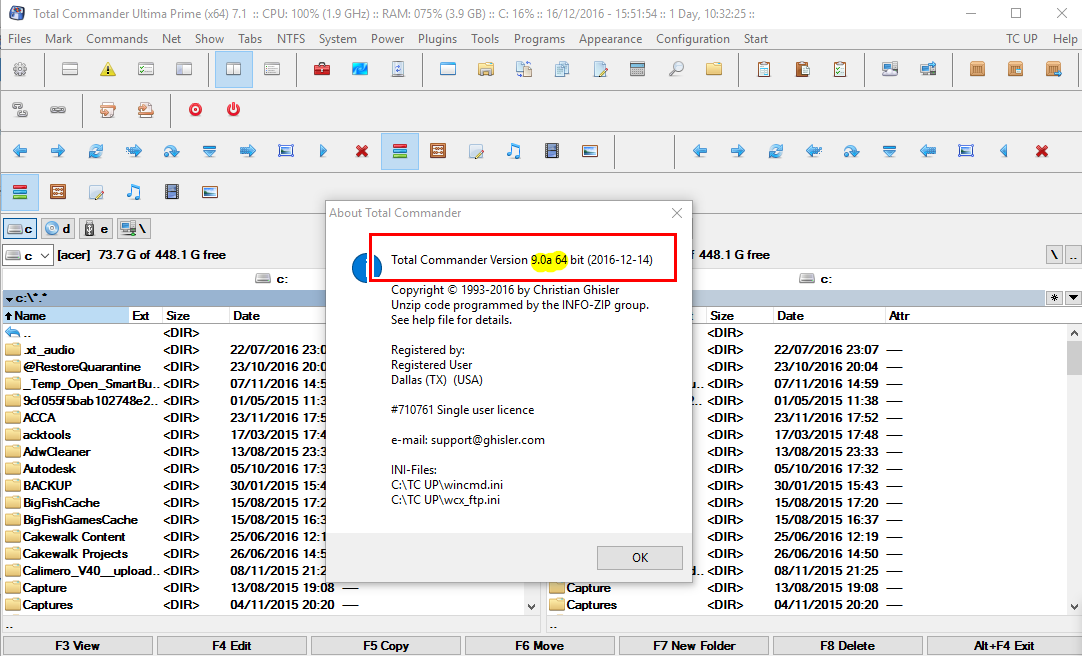Click the red circular target icon
The width and height of the screenshot is (1082, 656).
(196, 109)
